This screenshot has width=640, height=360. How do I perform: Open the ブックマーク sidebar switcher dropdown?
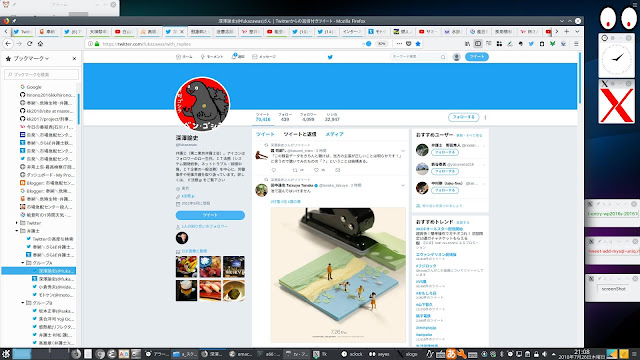pos(31,59)
